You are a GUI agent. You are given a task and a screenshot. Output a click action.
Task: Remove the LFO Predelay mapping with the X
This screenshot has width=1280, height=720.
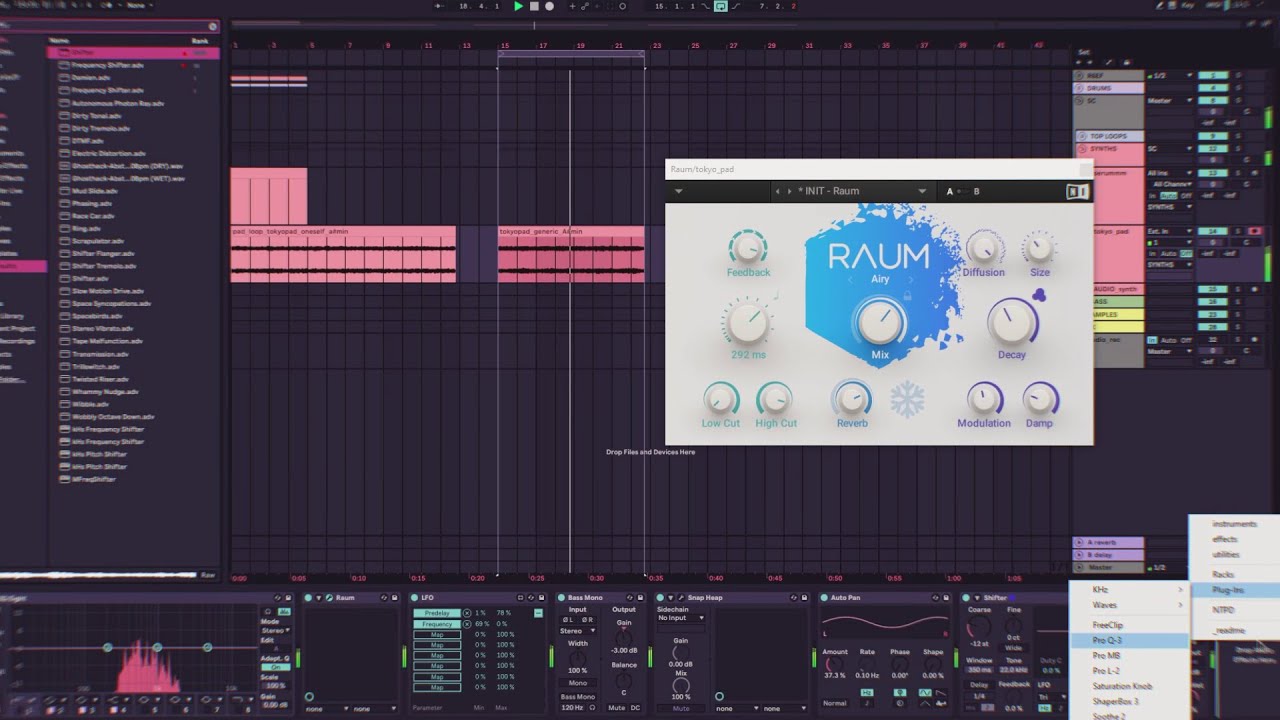(x=467, y=613)
